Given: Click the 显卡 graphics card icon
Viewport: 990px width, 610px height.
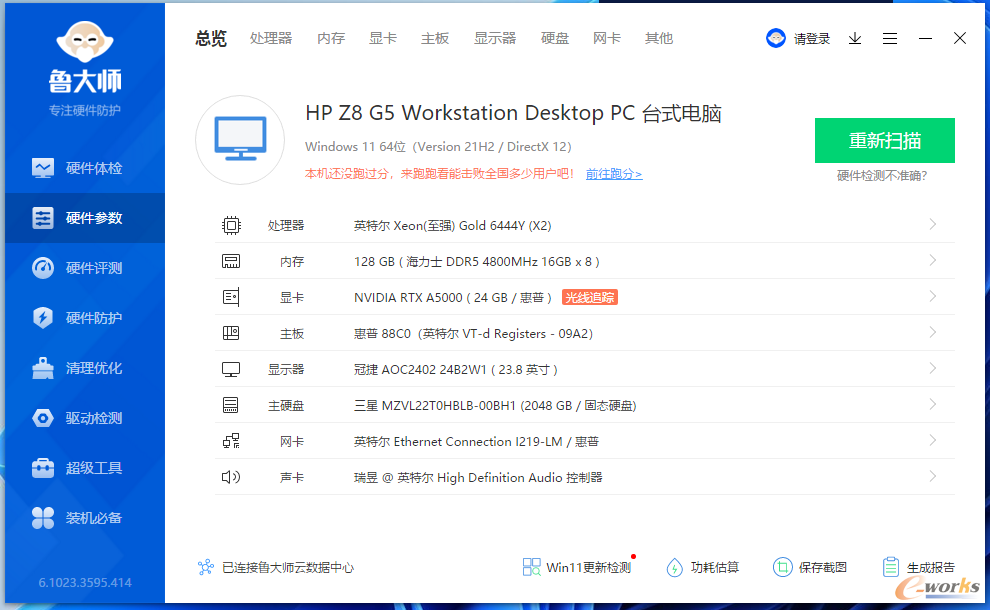Looking at the screenshot, I should 231,297.
